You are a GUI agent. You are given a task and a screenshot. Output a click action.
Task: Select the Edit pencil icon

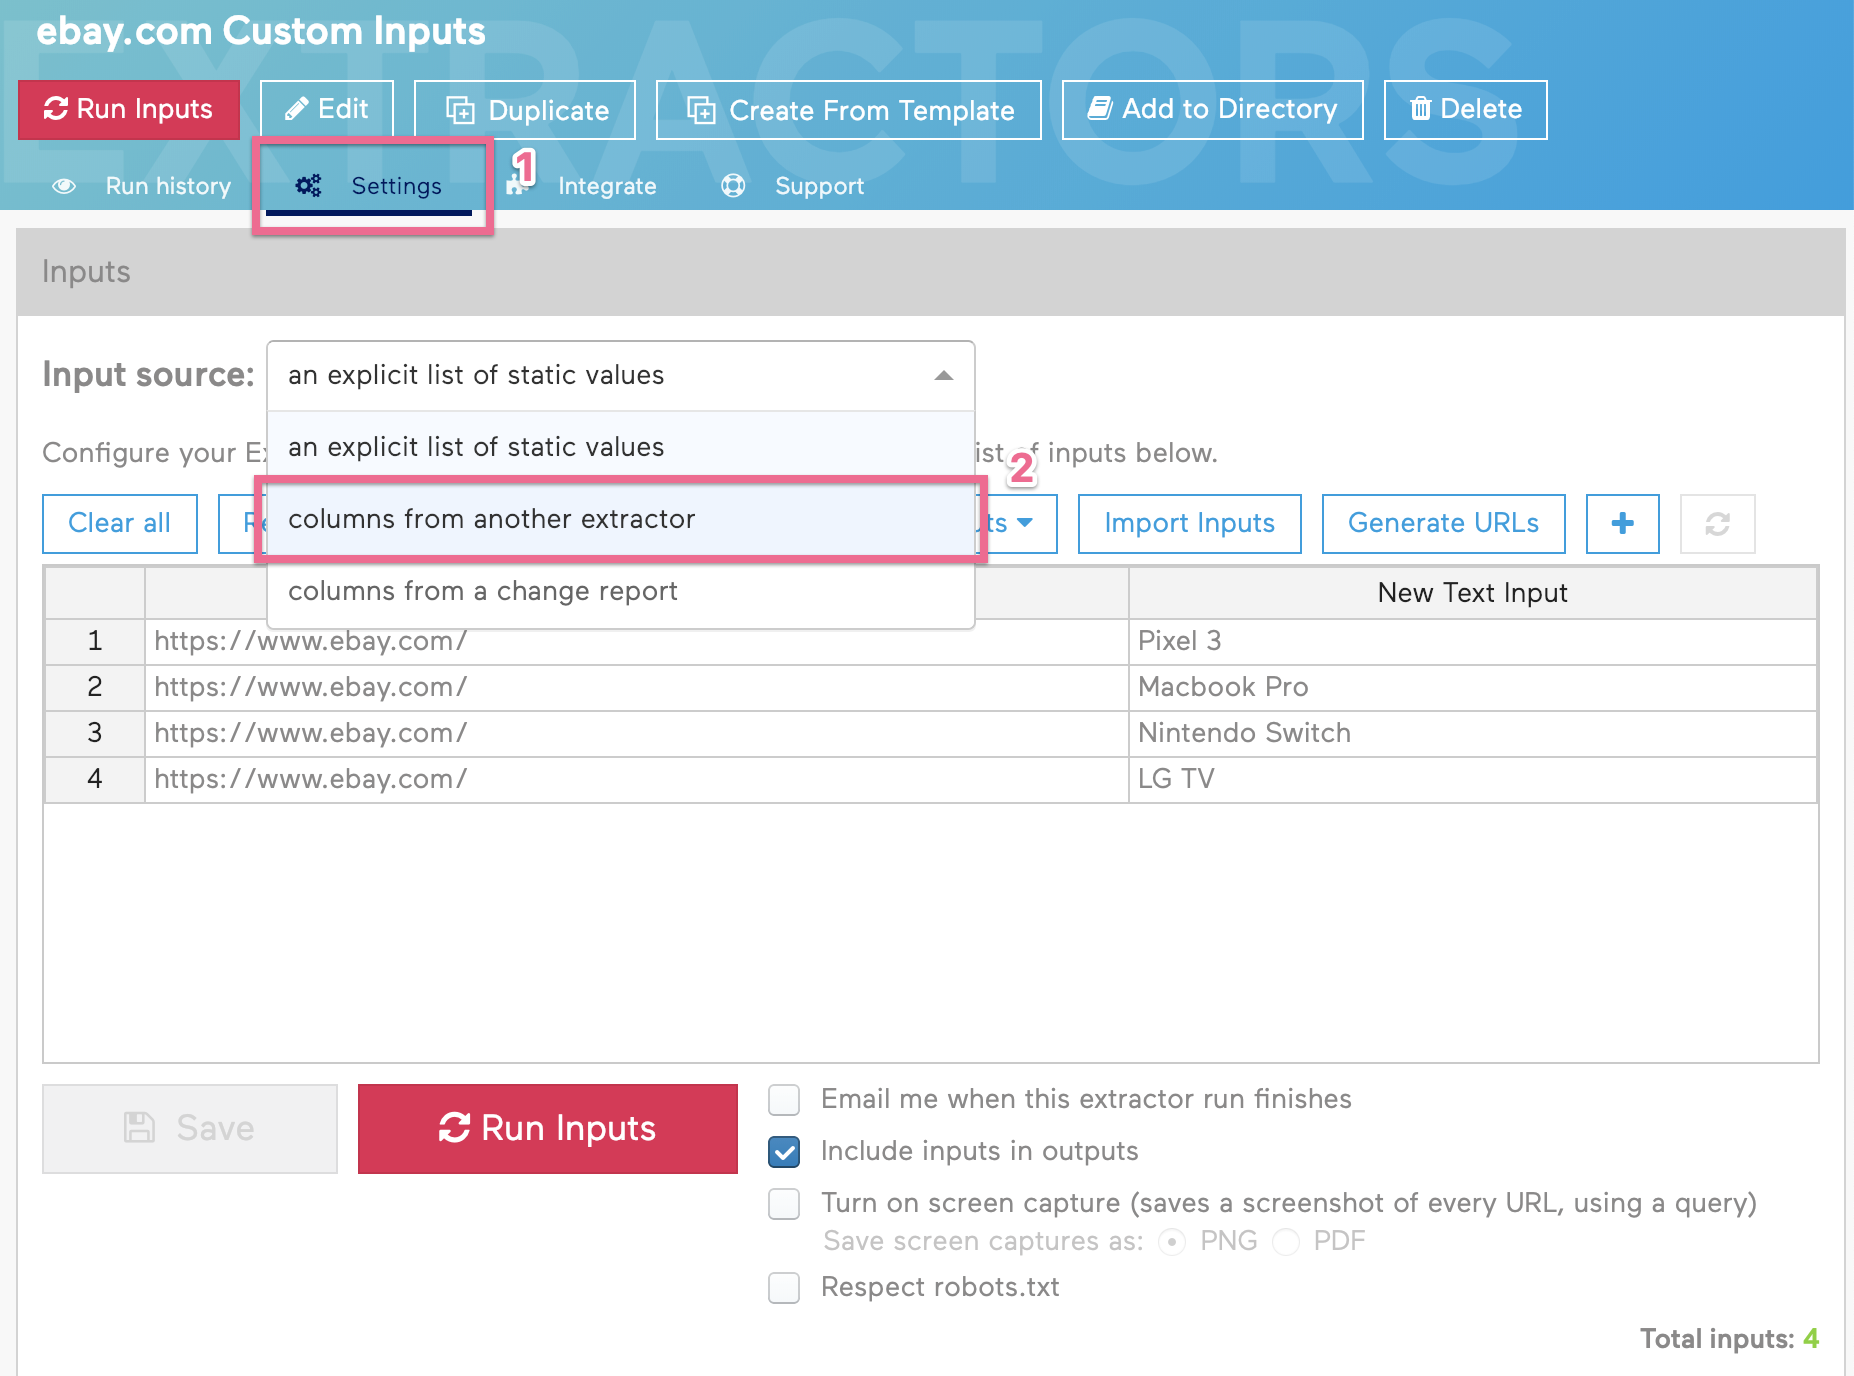(298, 109)
